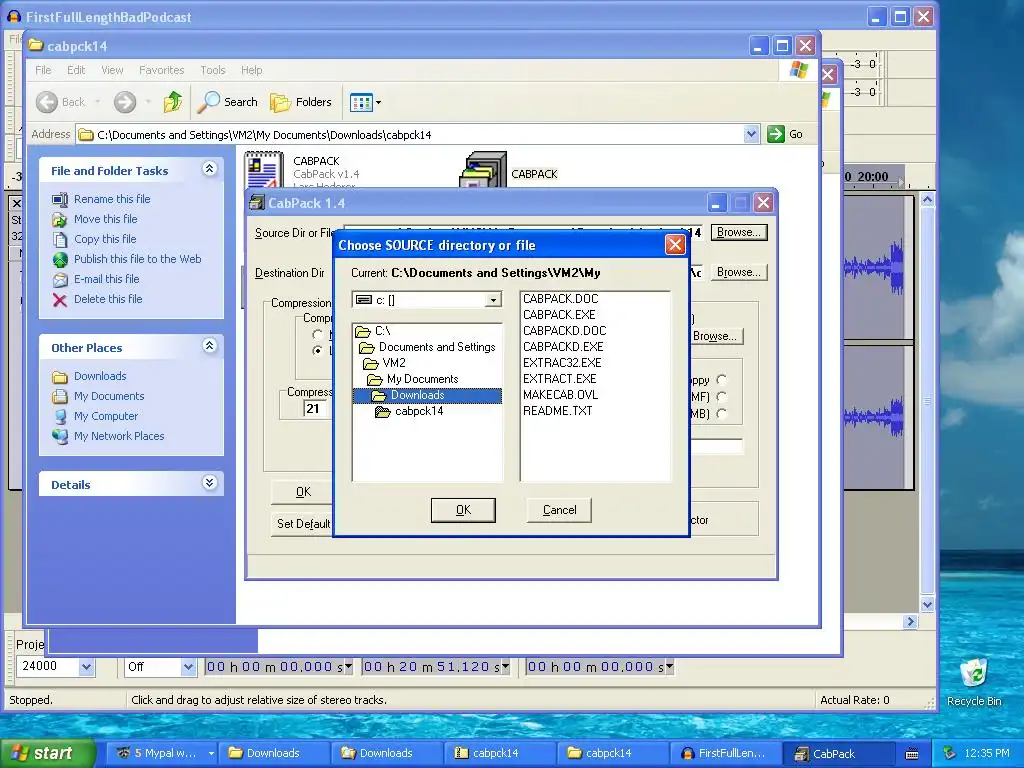Select My Documents folder in tree
1024x768 pixels.
click(413, 379)
